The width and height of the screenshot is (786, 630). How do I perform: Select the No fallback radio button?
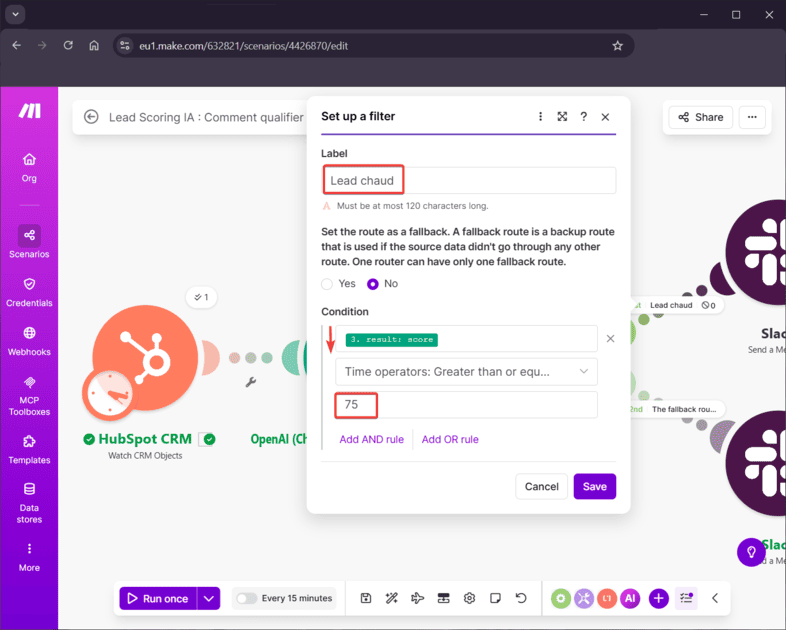[373, 284]
